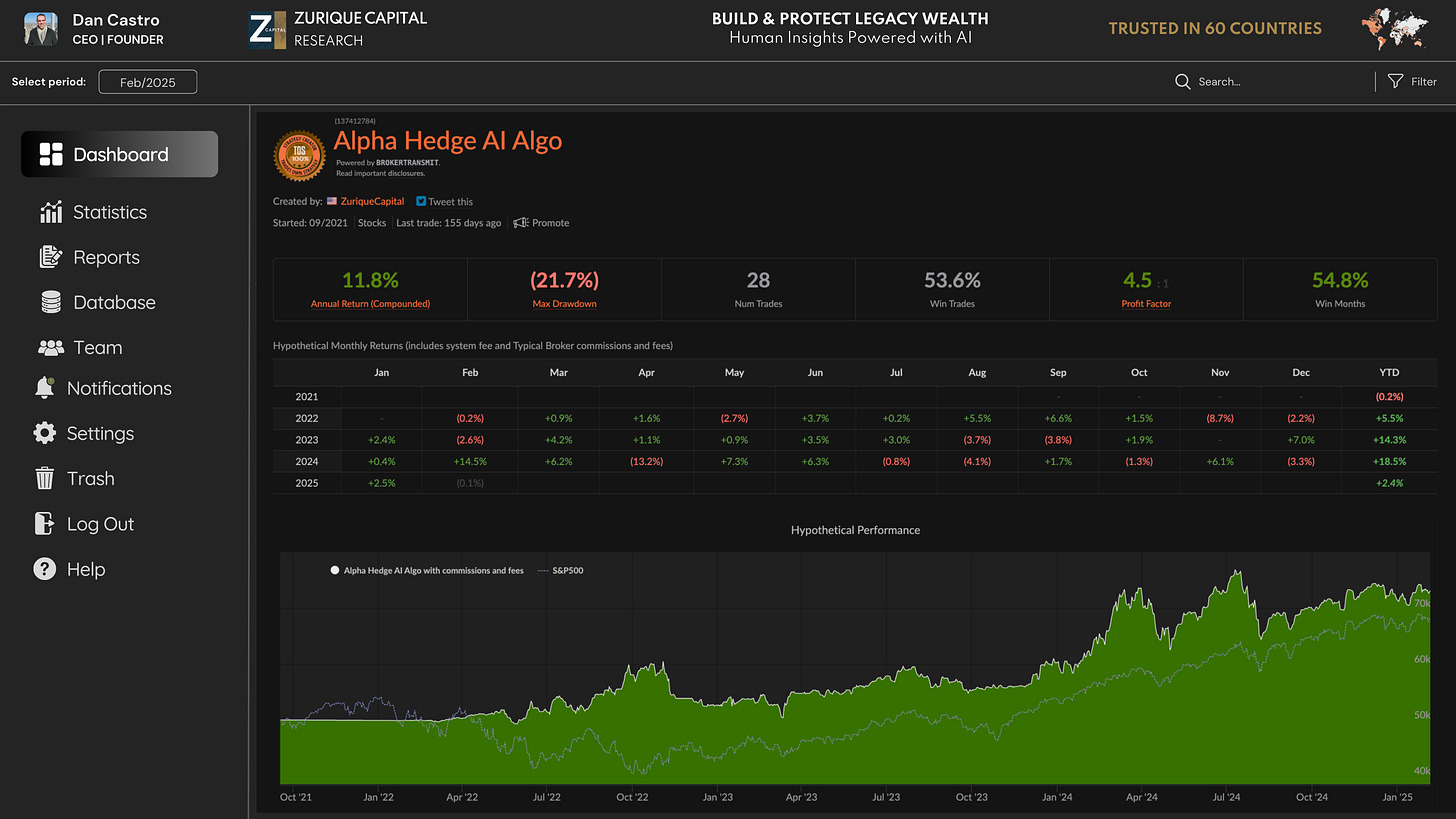1456x819 pixels.
Task: Click into the Search field
Action: click(x=1268, y=81)
